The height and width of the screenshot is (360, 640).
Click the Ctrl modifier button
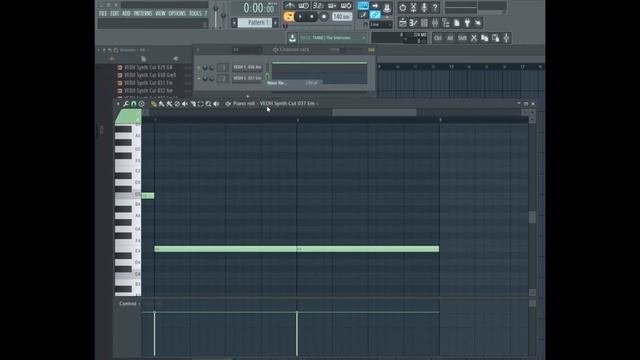point(438,38)
